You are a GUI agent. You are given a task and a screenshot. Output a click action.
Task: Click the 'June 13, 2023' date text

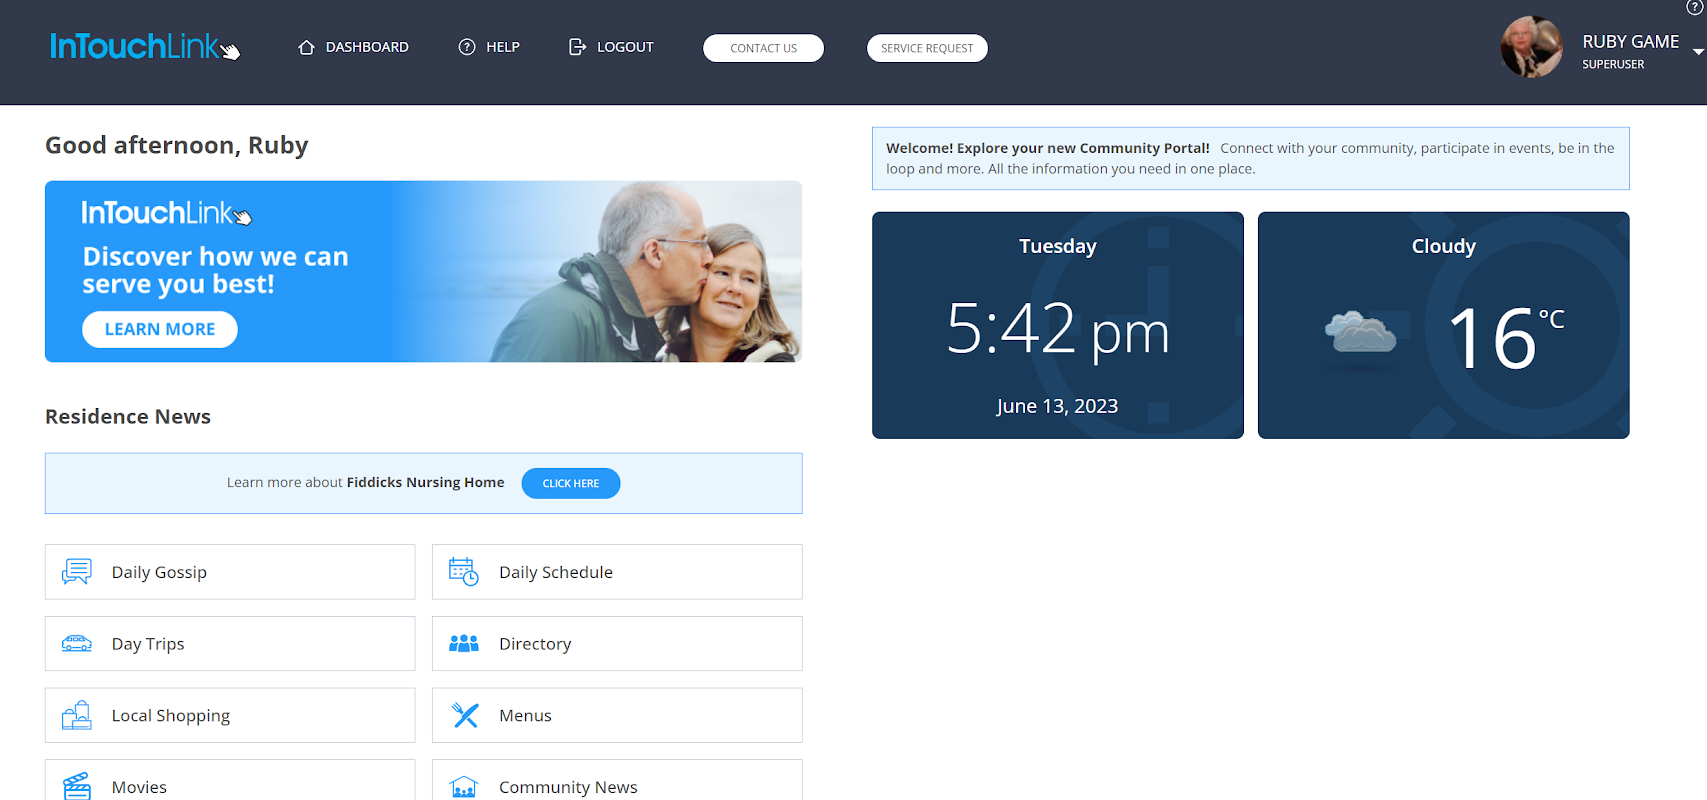click(x=1057, y=406)
